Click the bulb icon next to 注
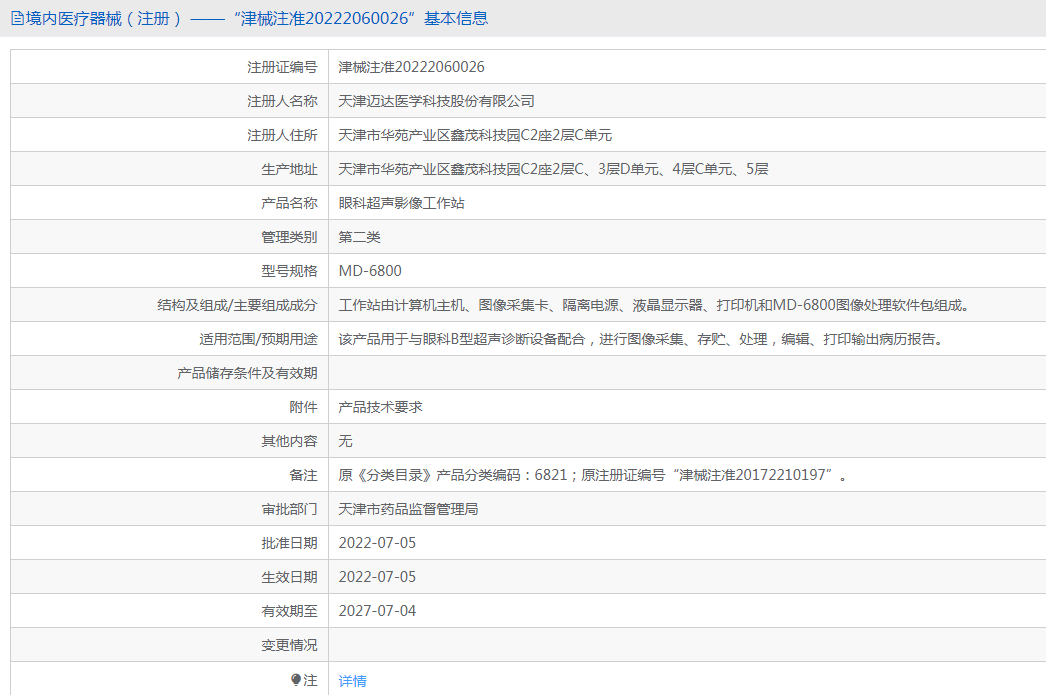1046x695 pixels. tap(296, 680)
